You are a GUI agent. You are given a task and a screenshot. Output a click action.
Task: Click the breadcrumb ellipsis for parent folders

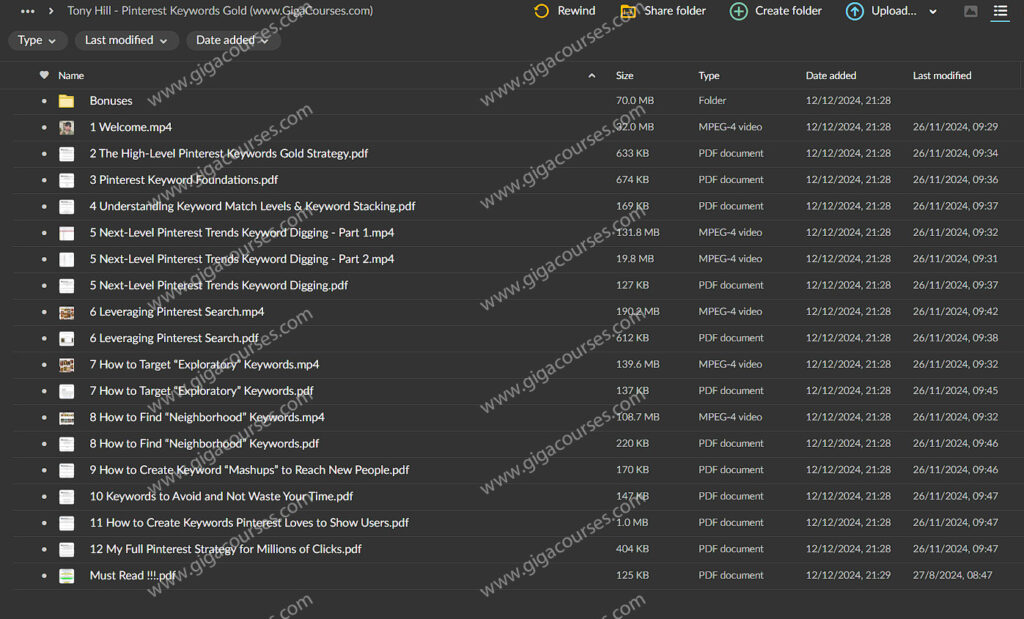27,11
